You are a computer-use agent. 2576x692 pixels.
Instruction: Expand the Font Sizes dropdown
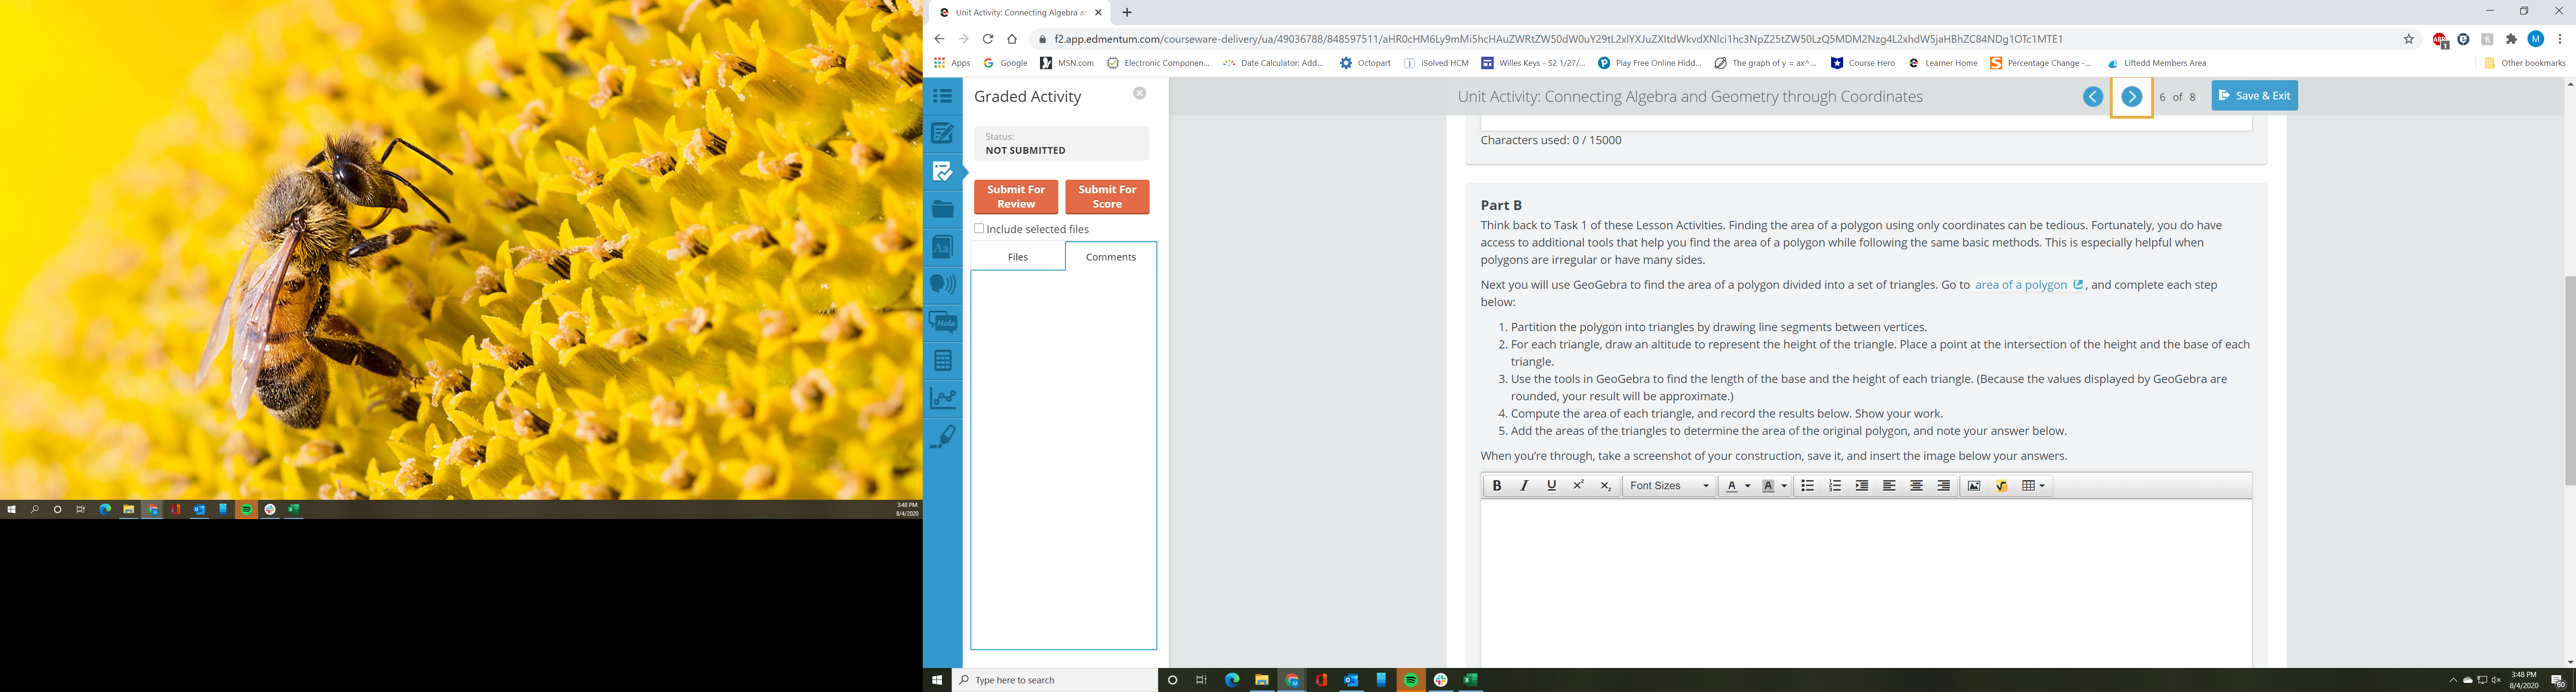click(x=1669, y=486)
